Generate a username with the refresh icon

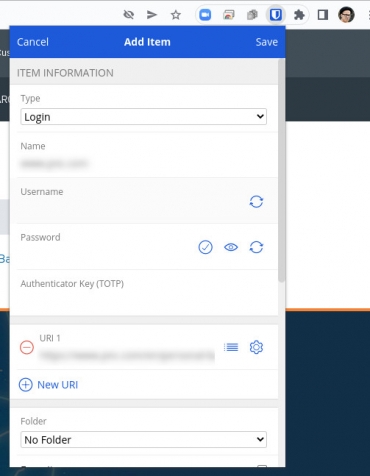[256, 202]
